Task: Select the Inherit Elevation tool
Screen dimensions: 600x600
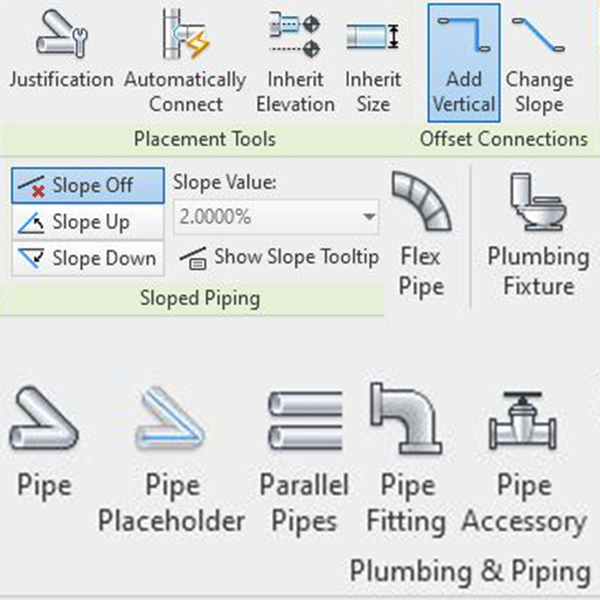Action: point(295,61)
